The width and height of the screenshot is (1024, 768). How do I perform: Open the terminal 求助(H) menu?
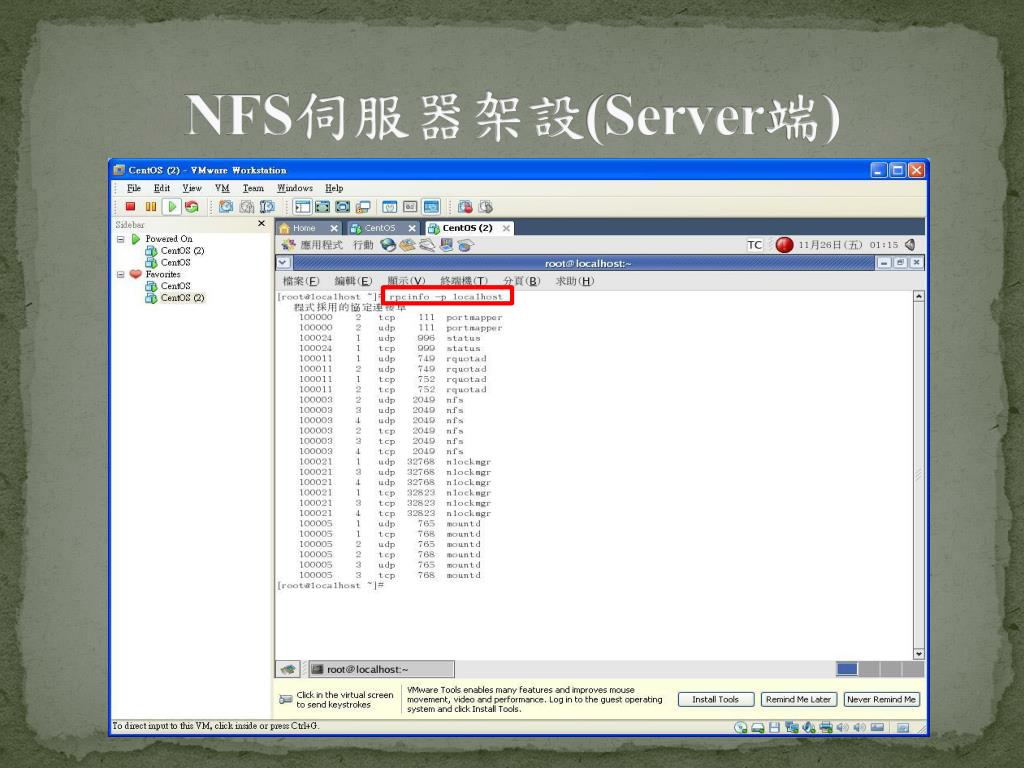pos(575,281)
